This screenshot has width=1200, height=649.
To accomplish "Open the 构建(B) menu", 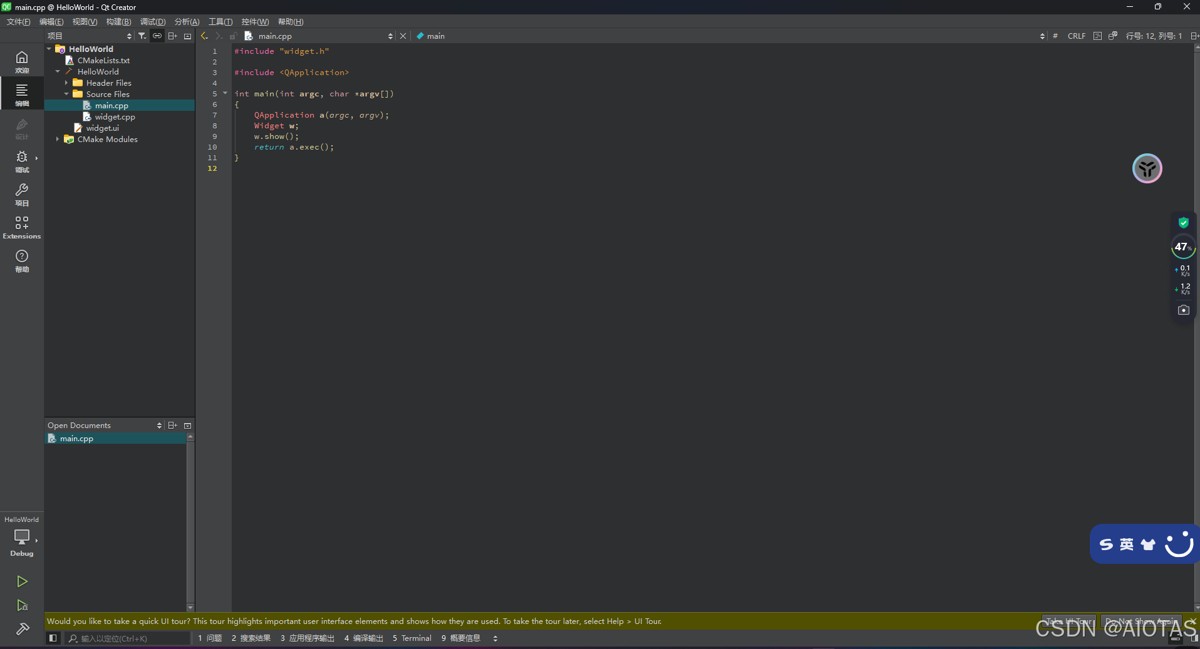I will click(118, 21).
